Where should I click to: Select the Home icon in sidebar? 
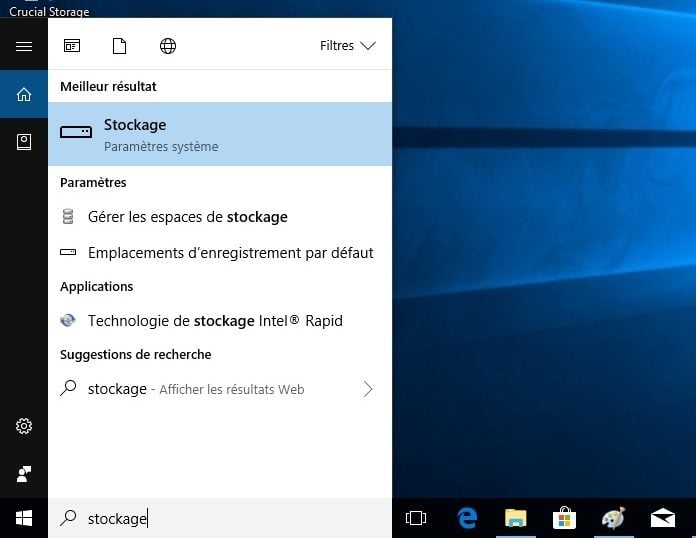tap(24, 94)
